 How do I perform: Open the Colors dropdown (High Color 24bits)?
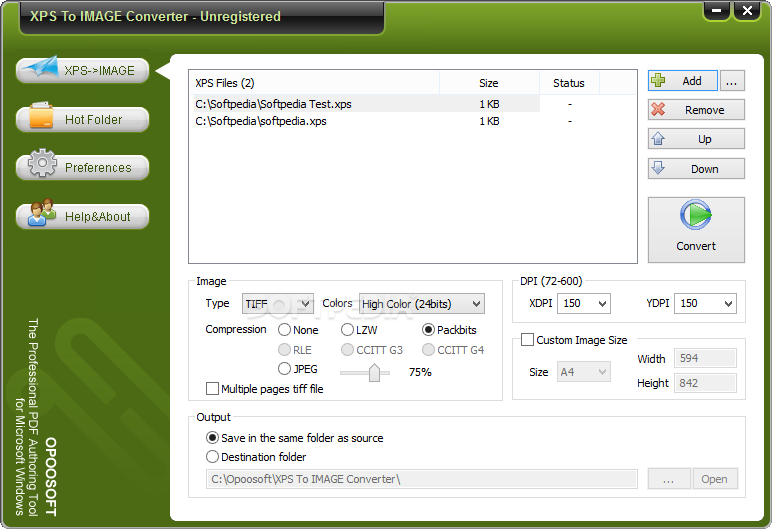pyautogui.click(x=422, y=303)
